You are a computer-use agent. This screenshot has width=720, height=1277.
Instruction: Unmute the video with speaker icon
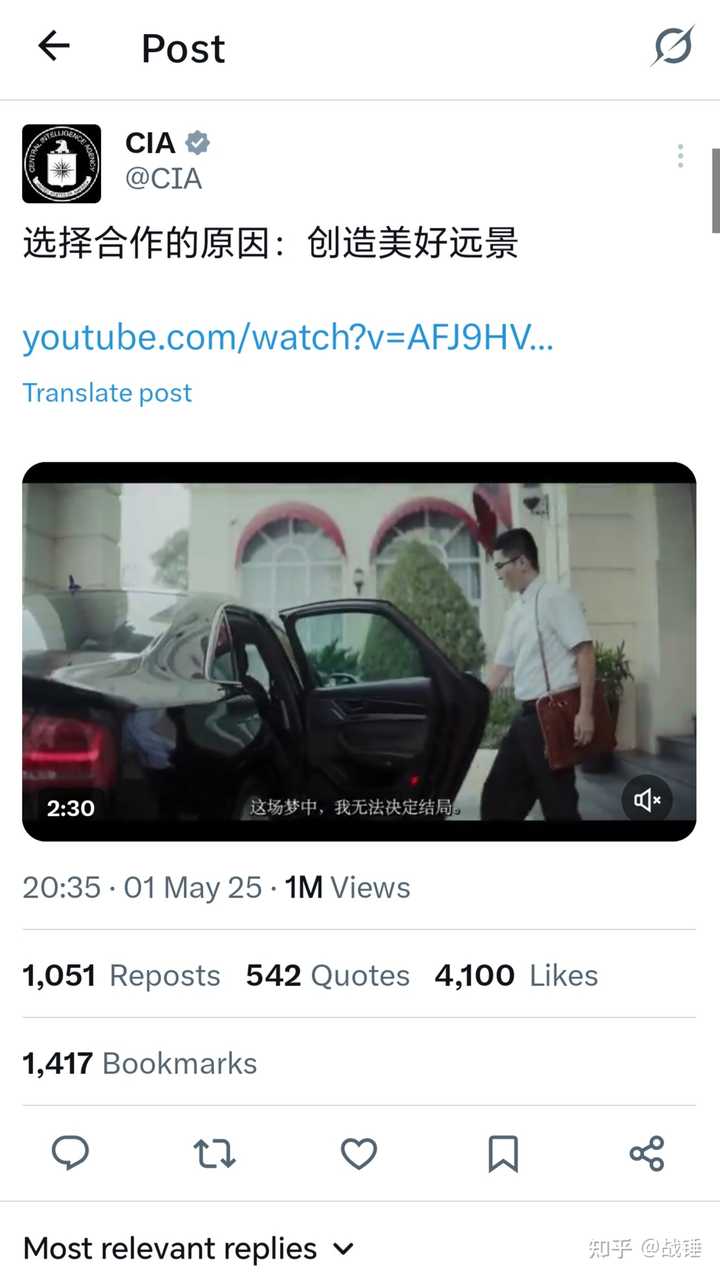point(647,800)
